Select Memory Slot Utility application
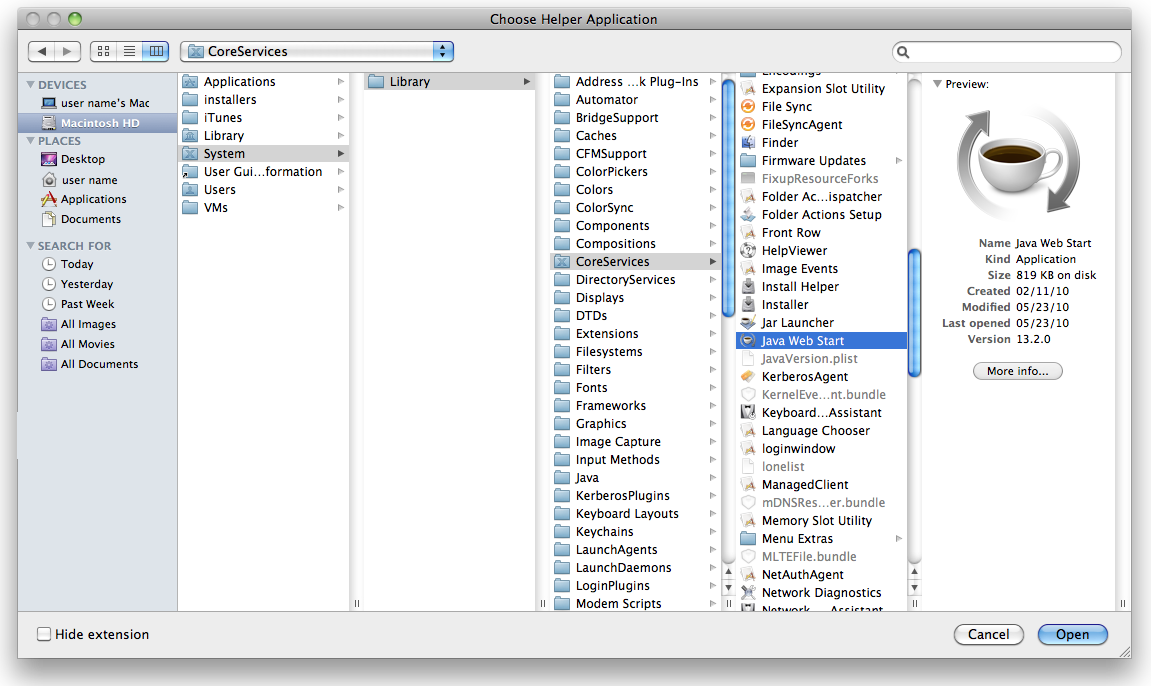Image resolution: width=1151 pixels, height=686 pixels. pyautogui.click(x=821, y=521)
